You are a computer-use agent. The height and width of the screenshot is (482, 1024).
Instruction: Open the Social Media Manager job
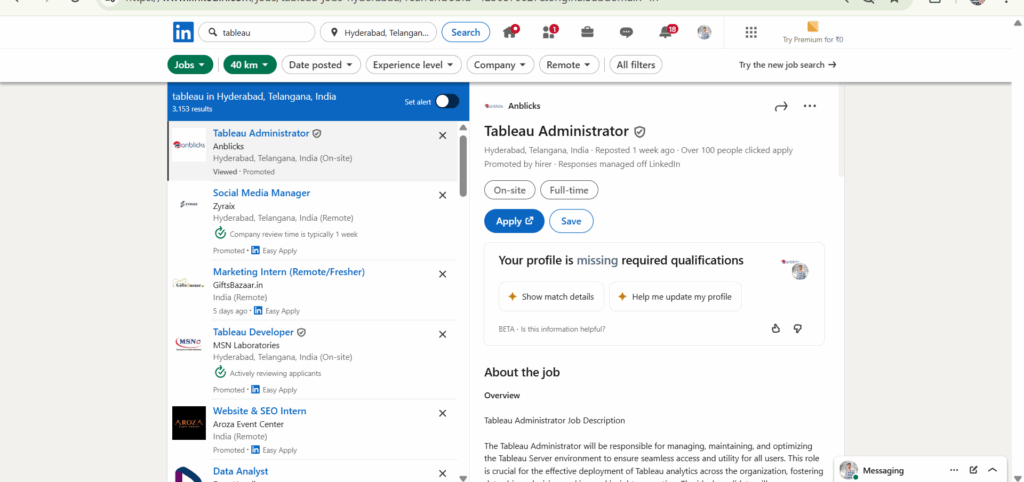click(261, 193)
